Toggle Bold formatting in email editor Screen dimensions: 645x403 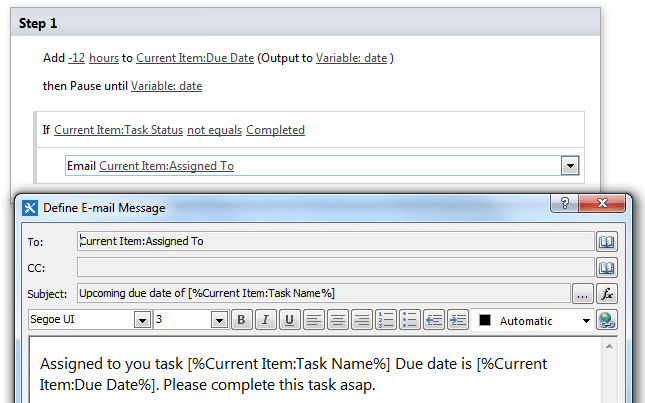[x=241, y=320]
